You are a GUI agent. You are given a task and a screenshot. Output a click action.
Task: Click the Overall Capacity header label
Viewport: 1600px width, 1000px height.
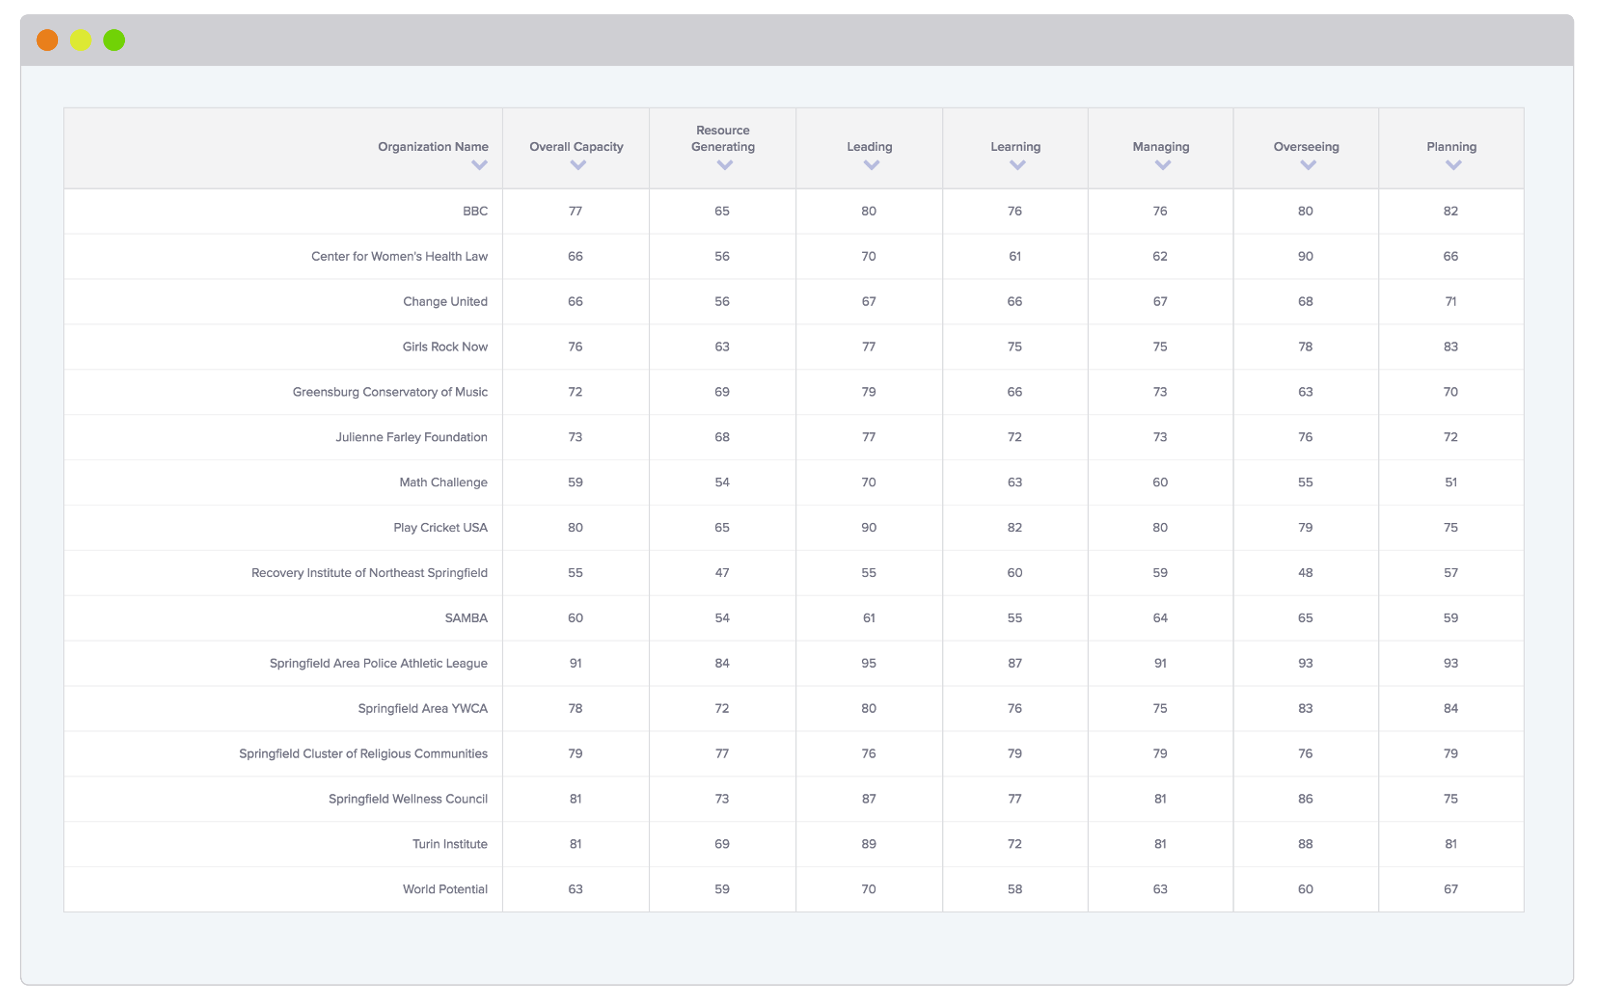click(576, 147)
